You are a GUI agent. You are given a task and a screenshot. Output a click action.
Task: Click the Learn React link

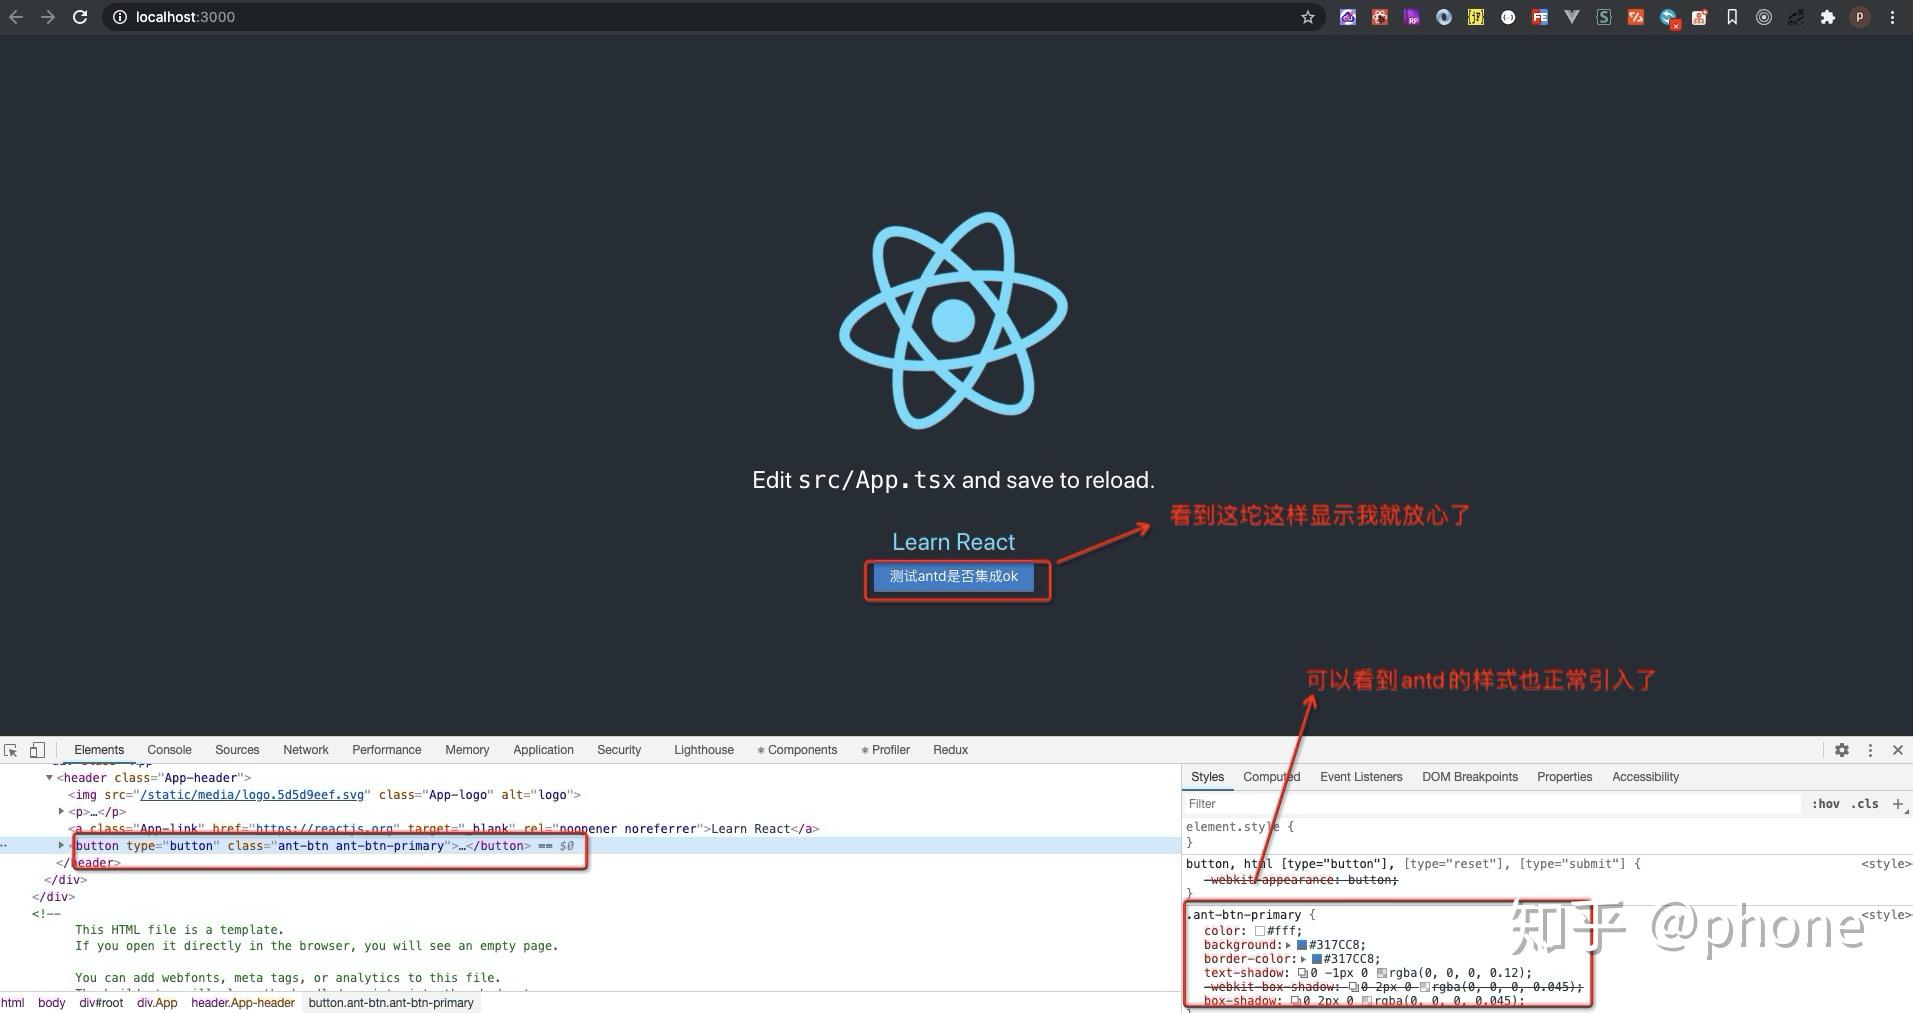[953, 542]
